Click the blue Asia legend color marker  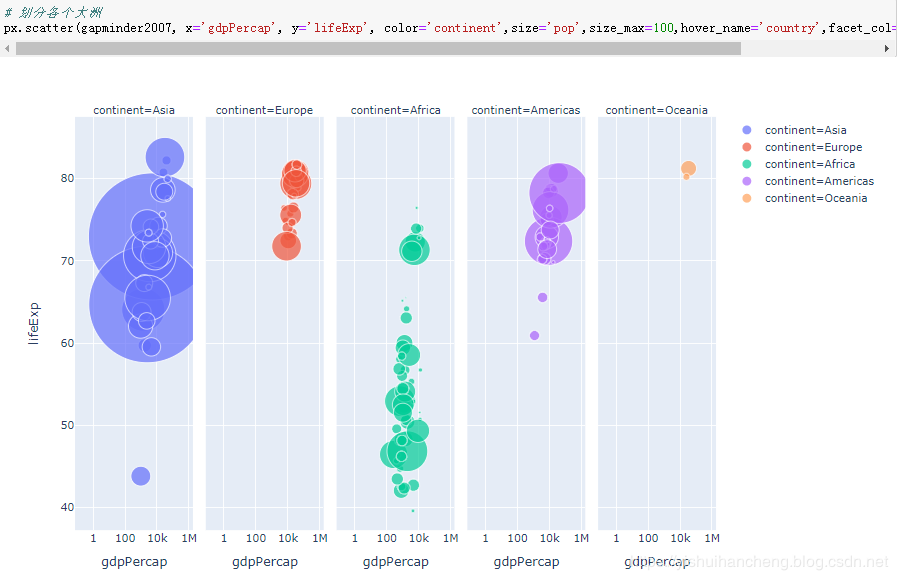(x=747, y=130)
